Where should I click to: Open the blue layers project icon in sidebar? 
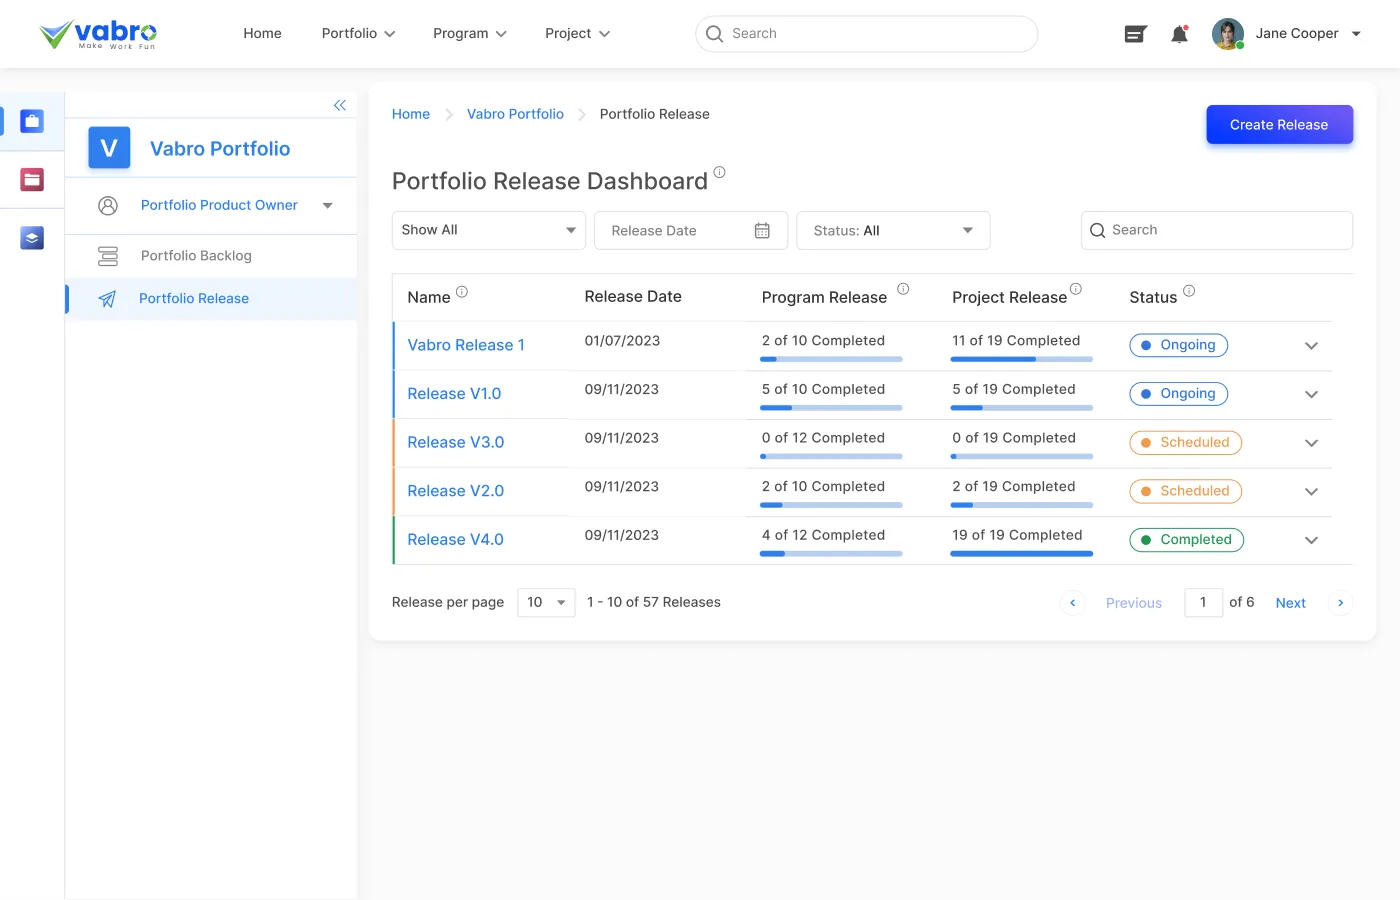point(32,238)
